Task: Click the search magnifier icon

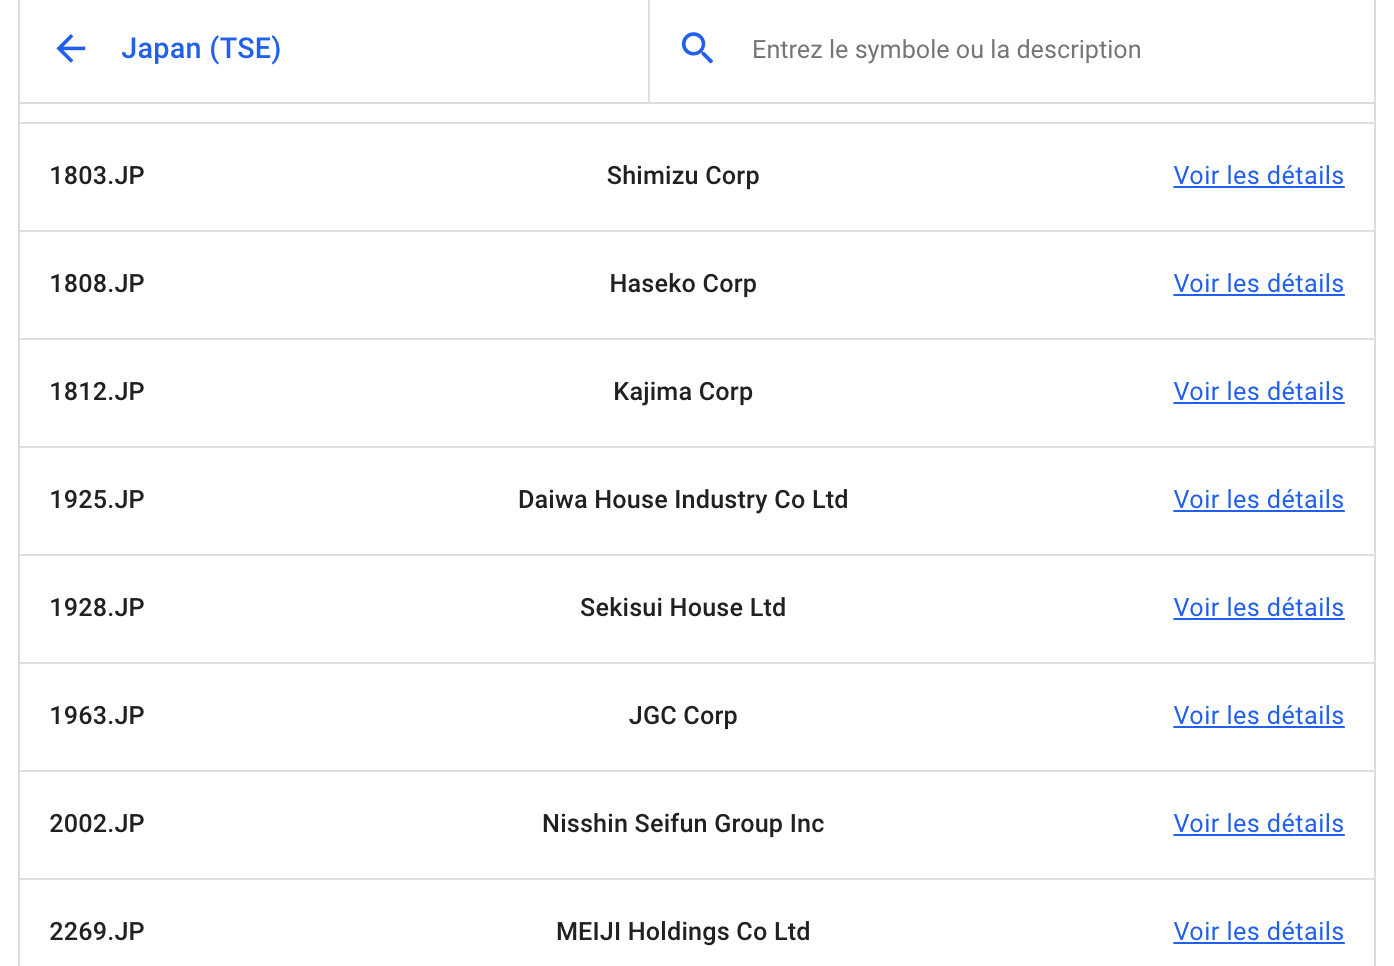Action: [x=697, y=48]
